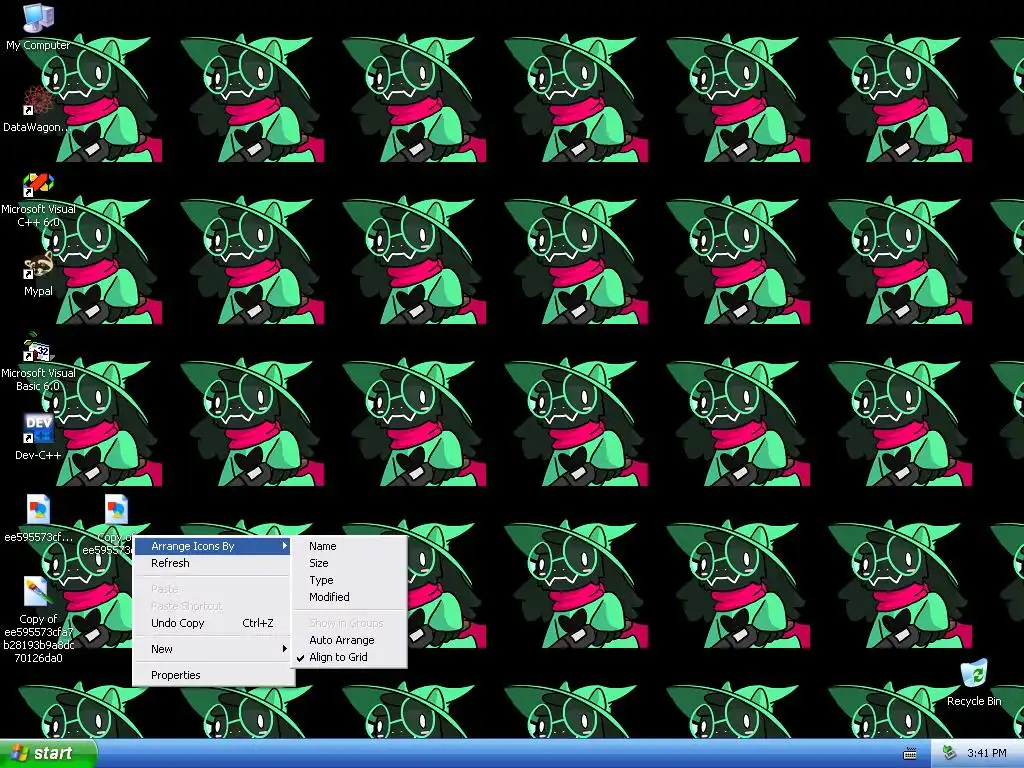Click the system tray icon next to the clock

(950, 753)
